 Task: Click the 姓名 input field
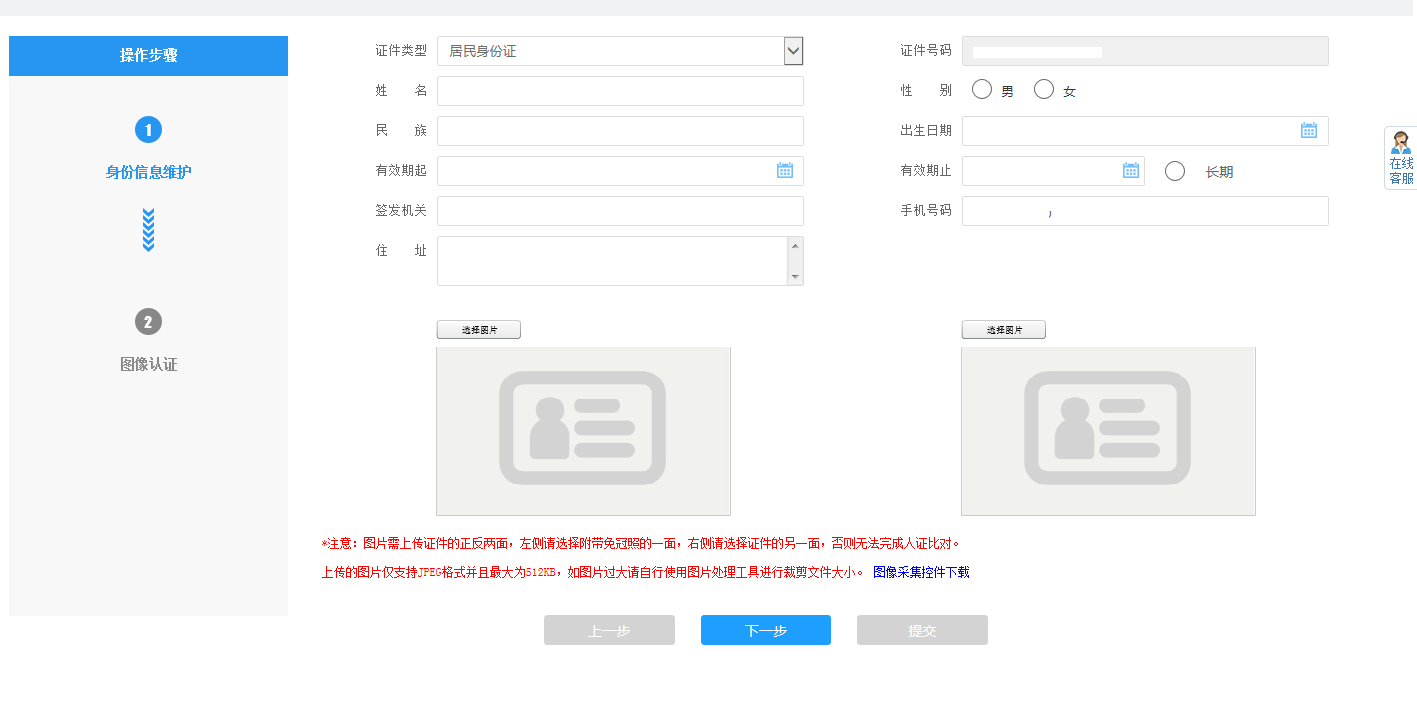(620, 91)
